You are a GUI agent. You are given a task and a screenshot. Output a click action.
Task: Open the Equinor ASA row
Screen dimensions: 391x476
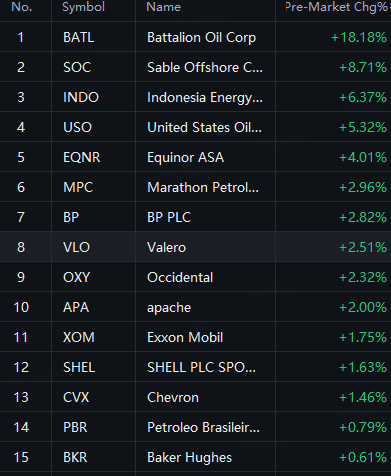pyautogui.click(x=195, y=157)
